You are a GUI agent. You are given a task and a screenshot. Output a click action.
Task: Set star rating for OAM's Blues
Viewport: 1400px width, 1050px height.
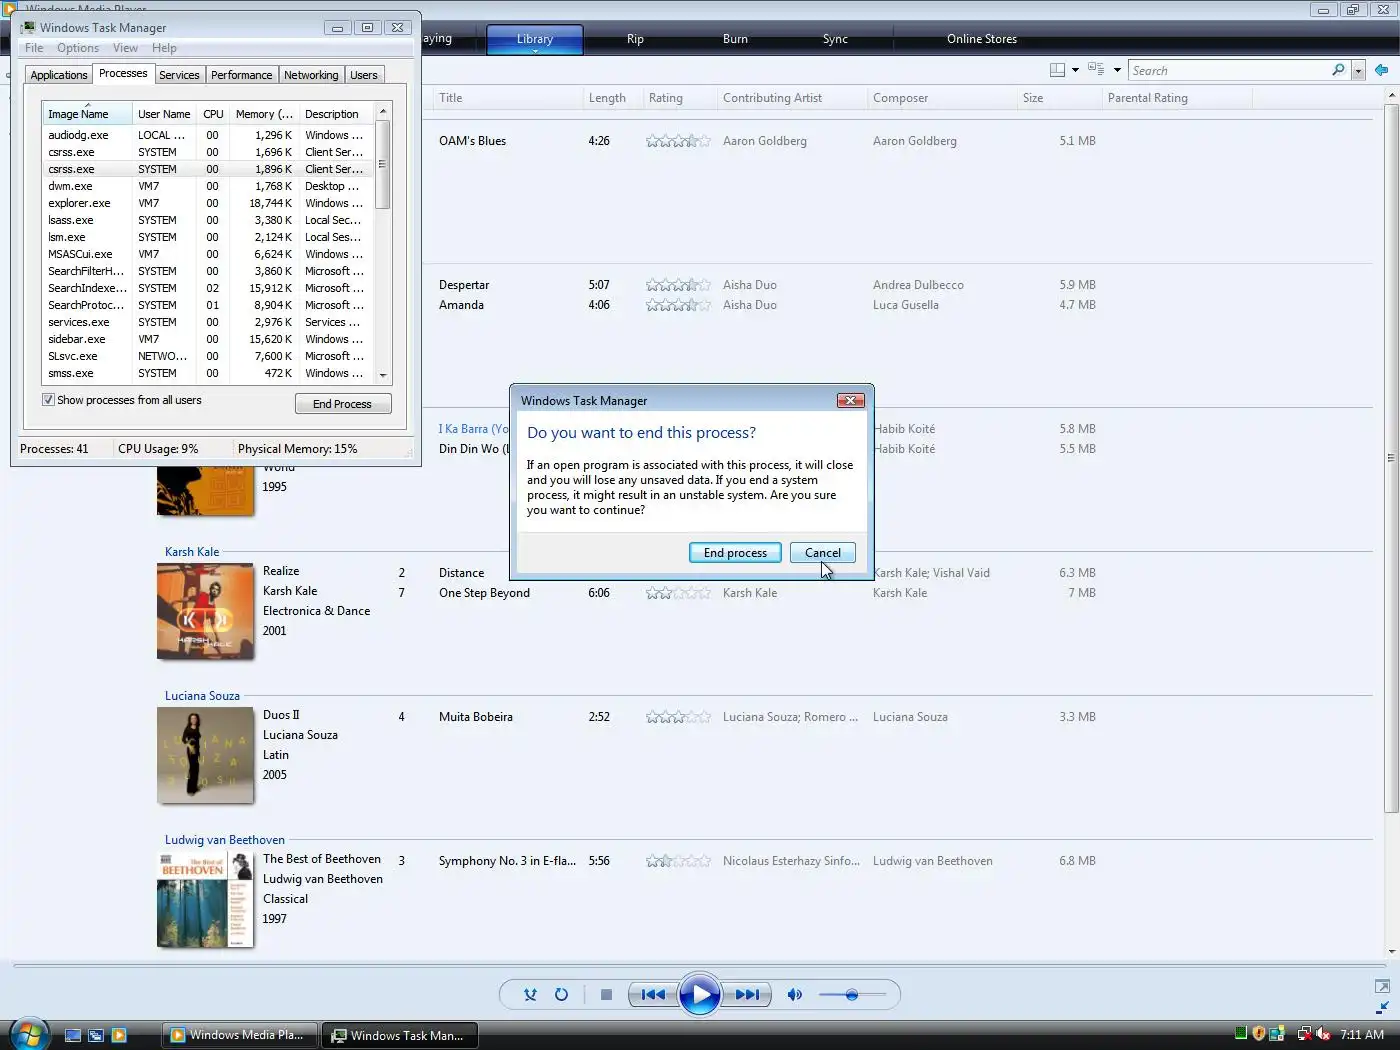point(678,141)
